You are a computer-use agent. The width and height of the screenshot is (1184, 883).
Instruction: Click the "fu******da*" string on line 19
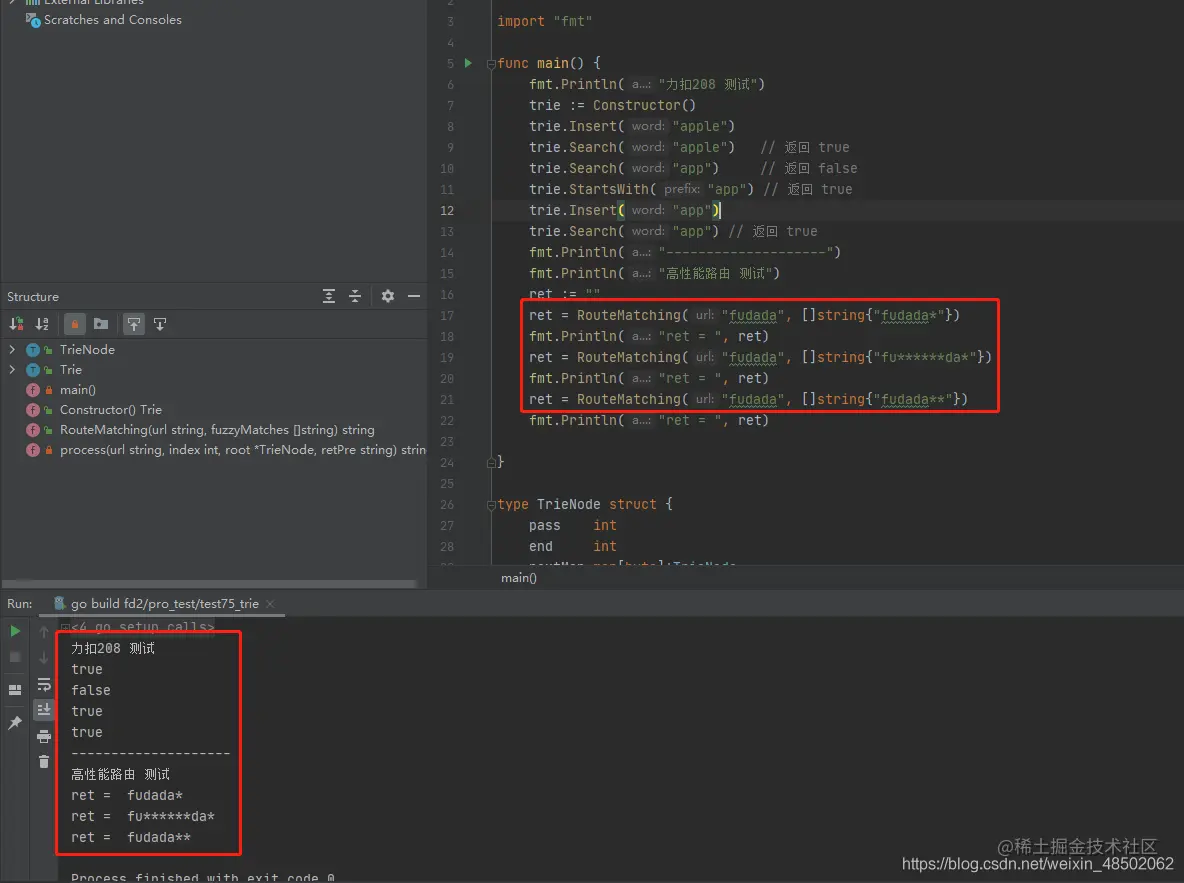(x=925, y=357)
